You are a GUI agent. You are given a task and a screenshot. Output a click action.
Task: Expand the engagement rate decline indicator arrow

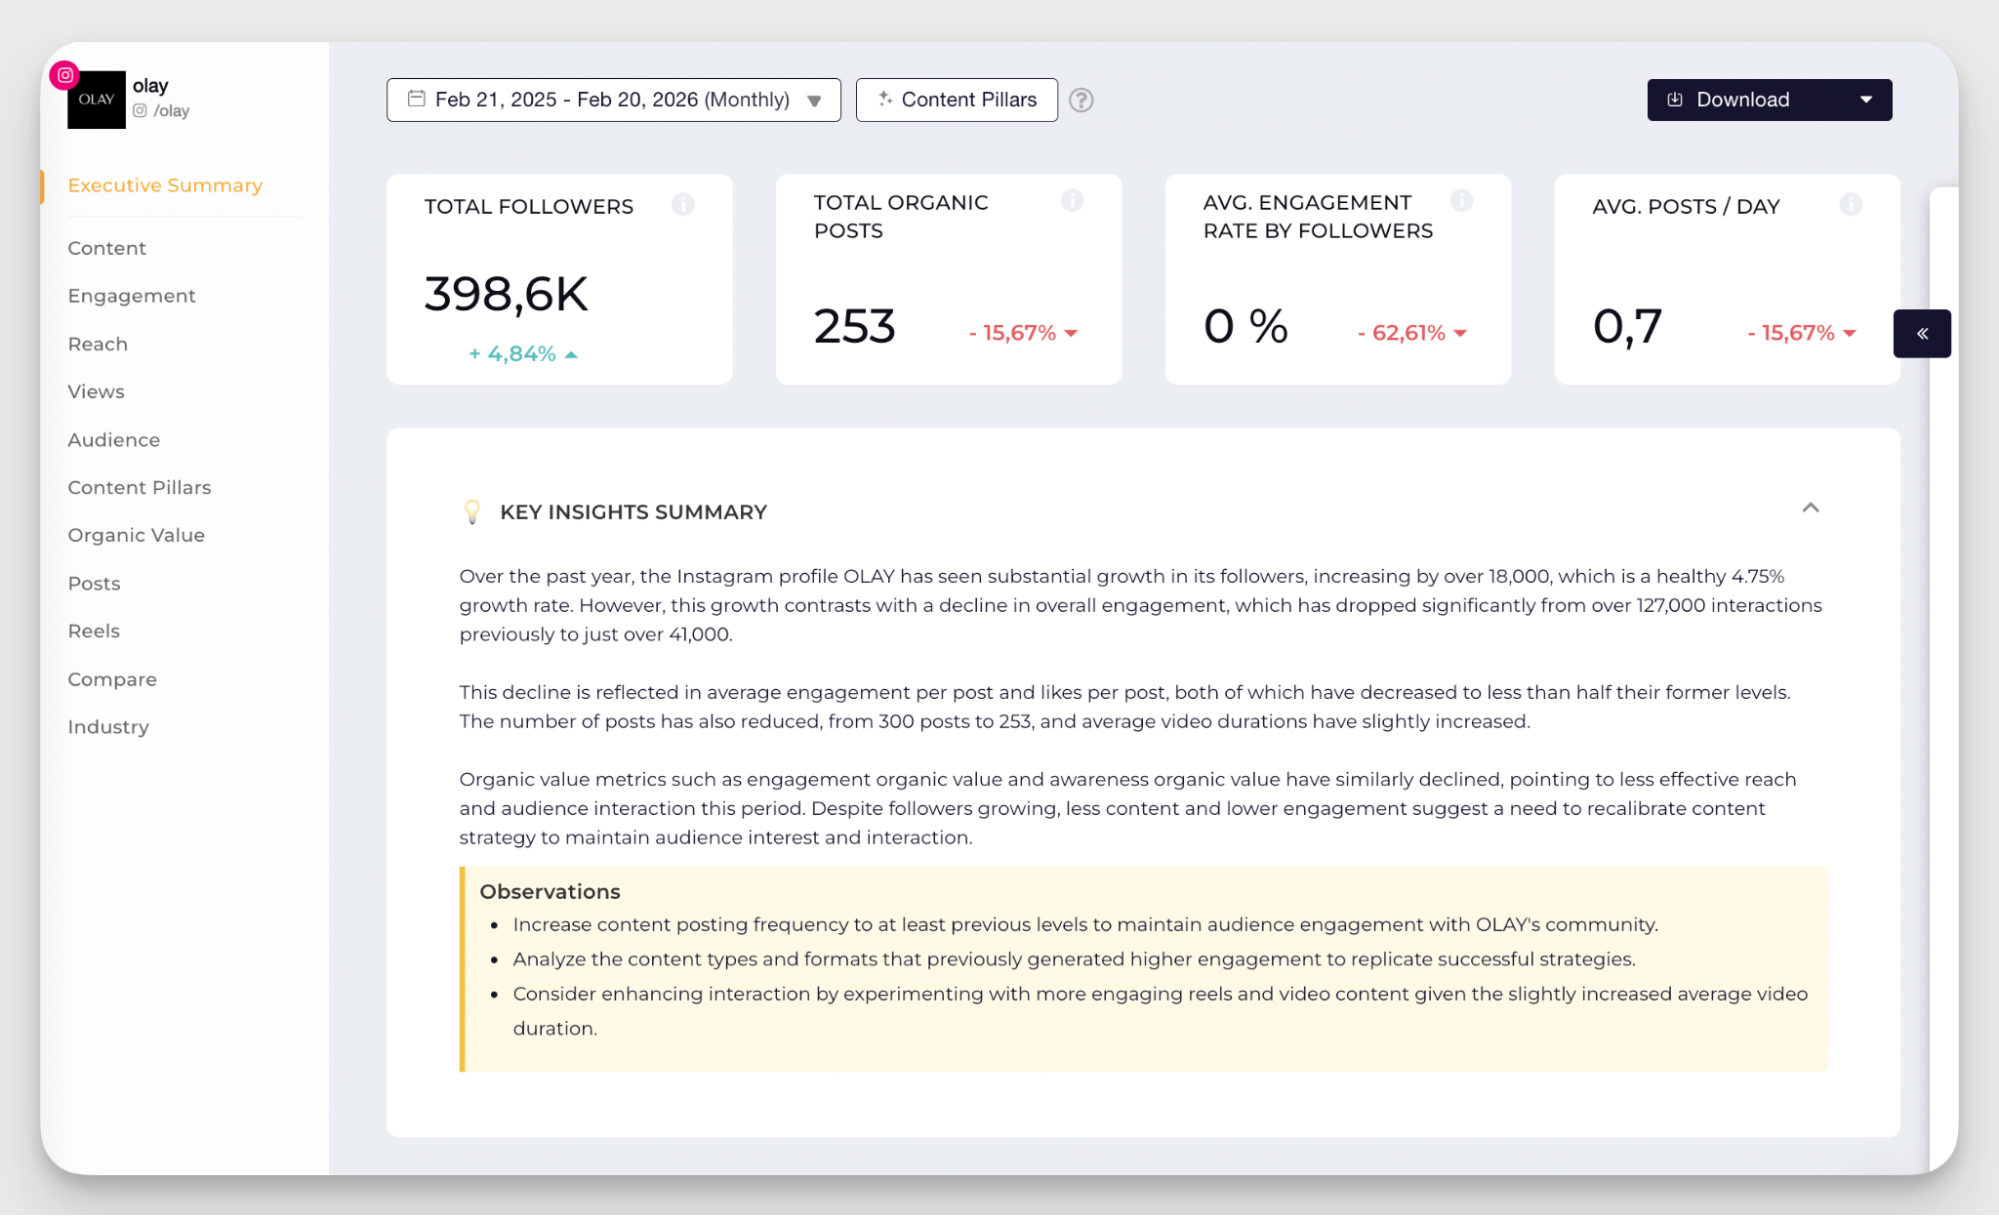click(x=1461, y=333)
